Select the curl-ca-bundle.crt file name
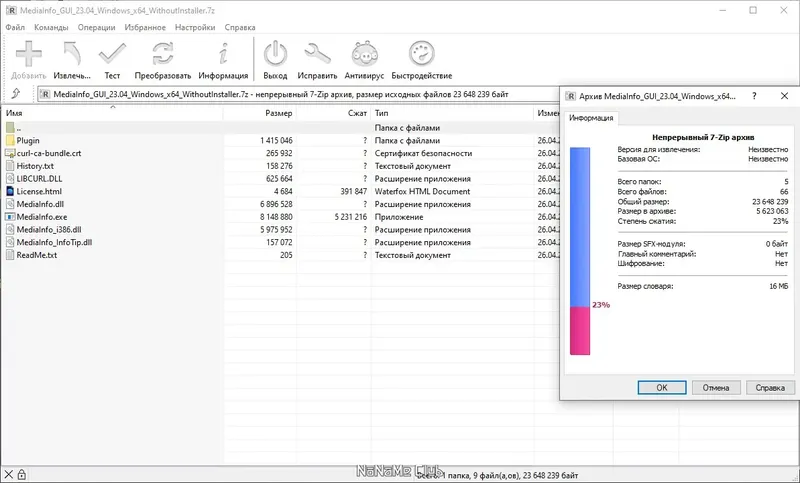800x483 pixels. 49,153
